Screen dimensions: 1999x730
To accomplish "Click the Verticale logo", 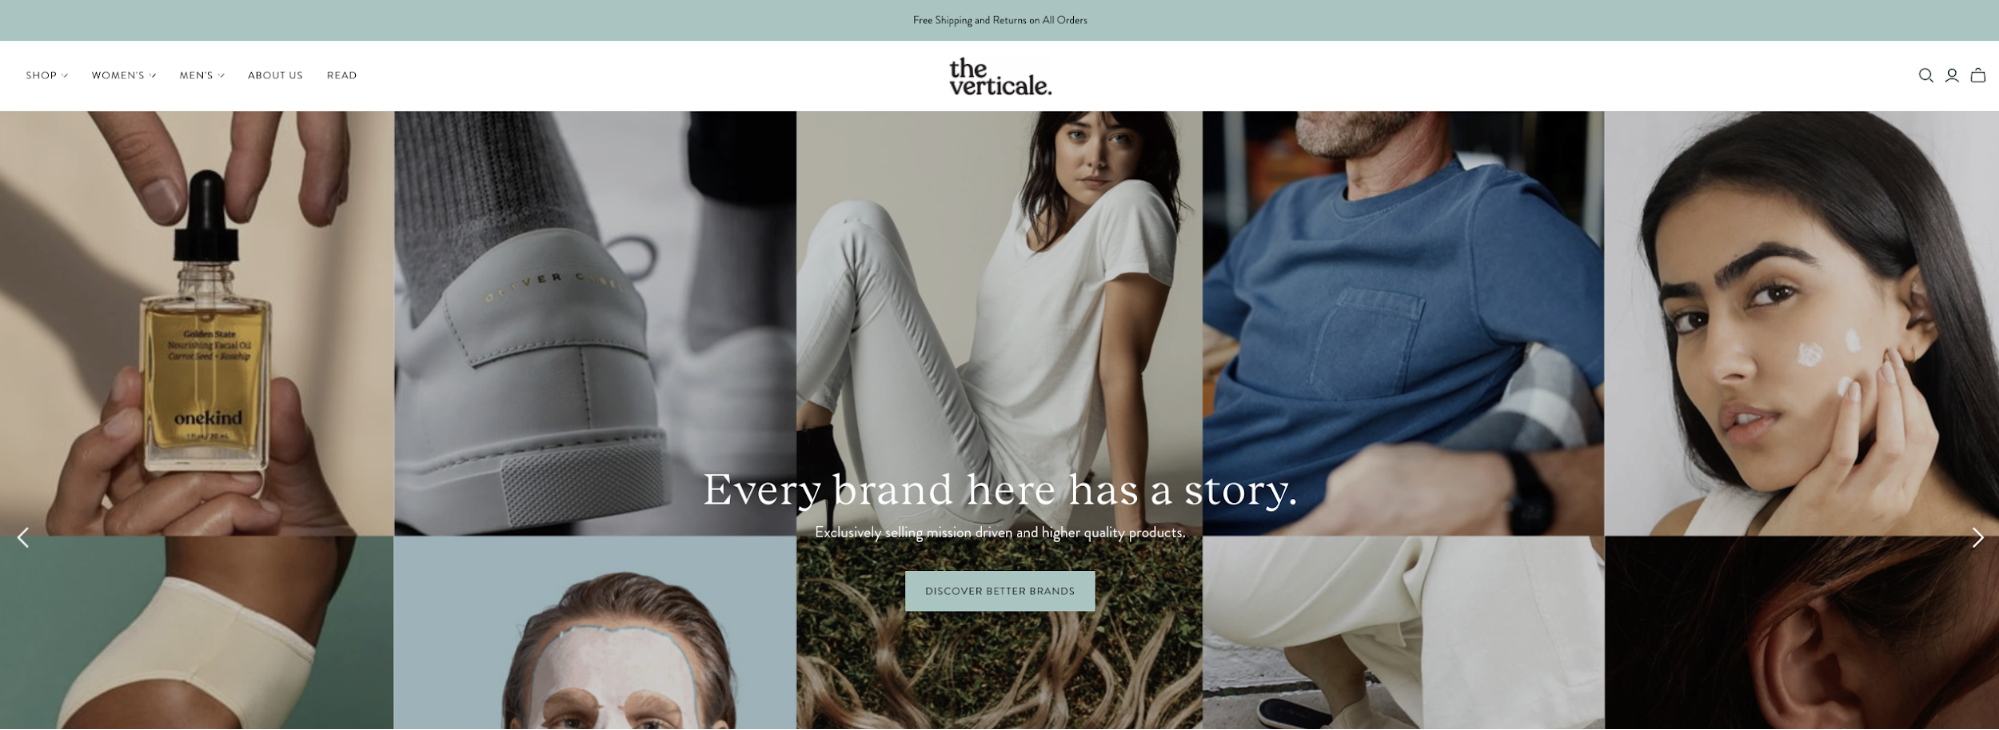I will point(1000,77).
